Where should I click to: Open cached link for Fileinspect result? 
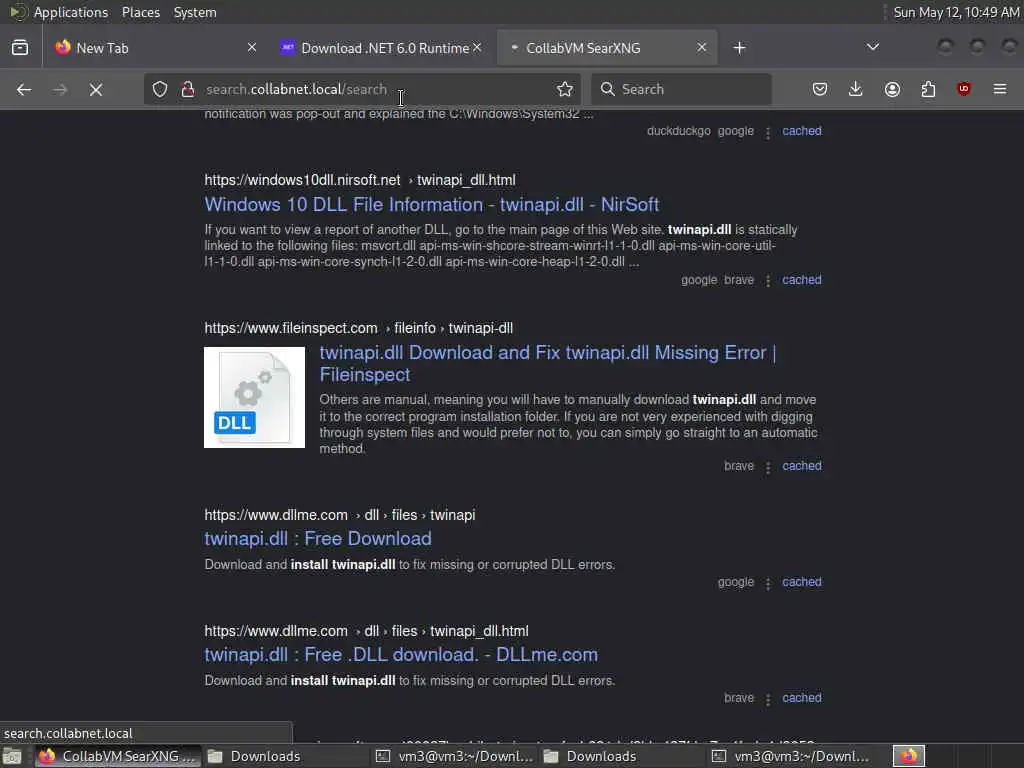(802, 466)
